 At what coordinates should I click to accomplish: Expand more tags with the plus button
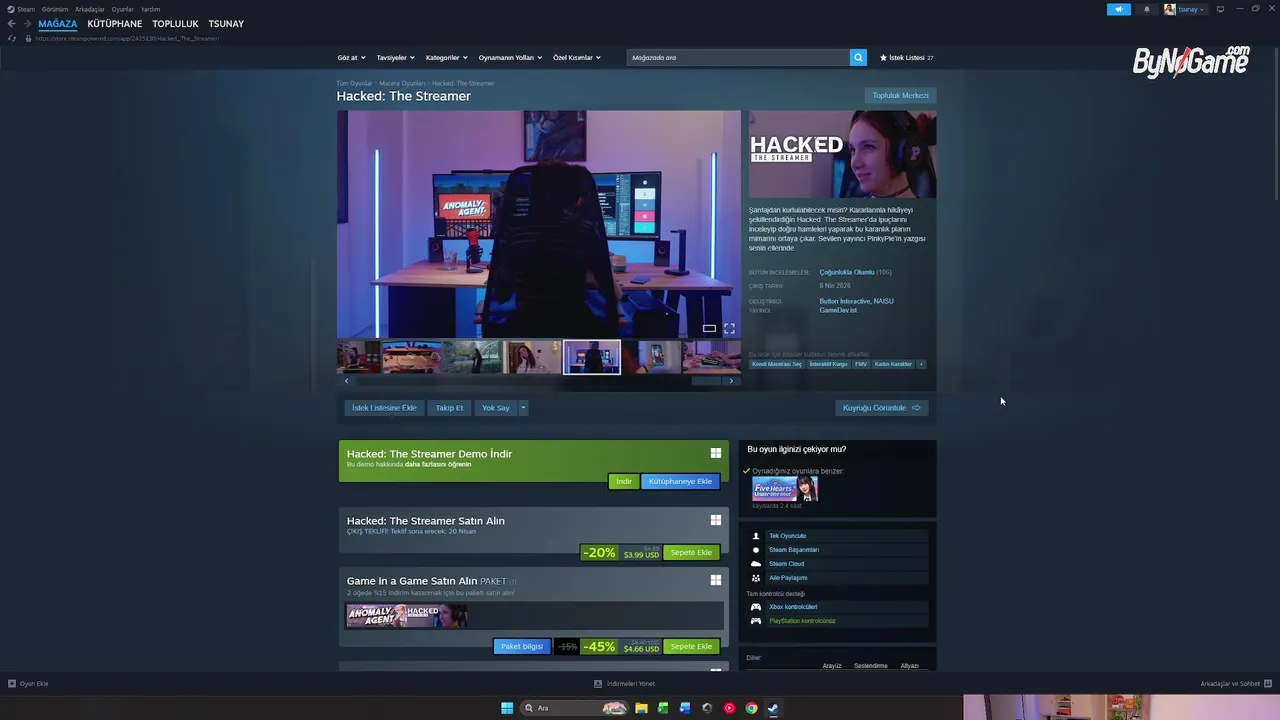pos(921,364)
